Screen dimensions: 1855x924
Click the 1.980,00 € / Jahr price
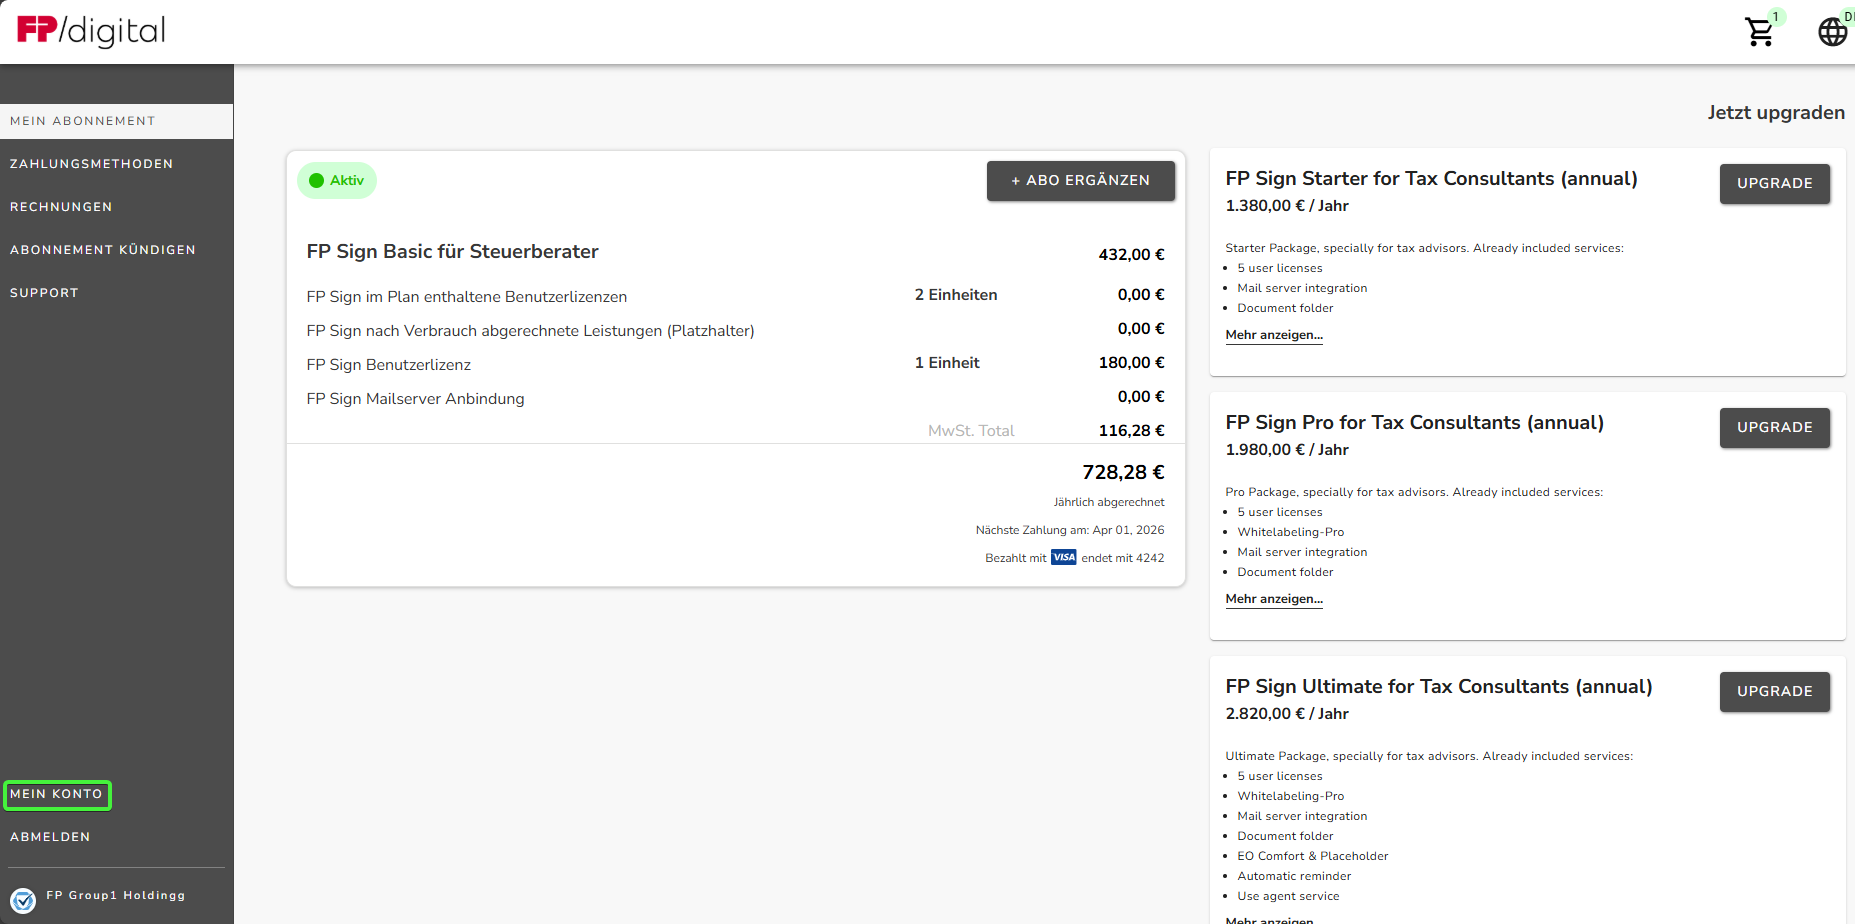1287,450
